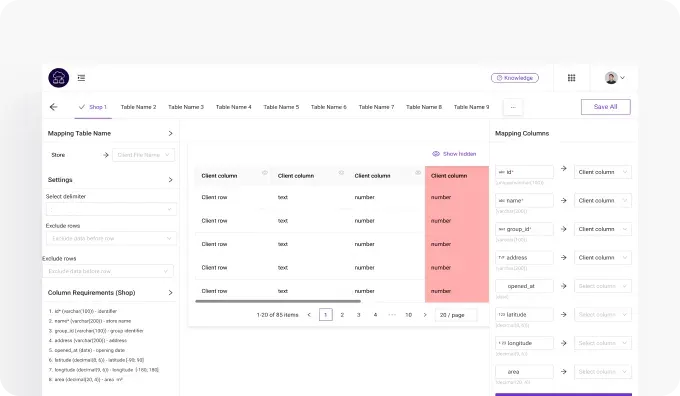The height and width of the screenshot is (396, 680).
Task: Toggle Show hidden columns
Action: point(454,154)
